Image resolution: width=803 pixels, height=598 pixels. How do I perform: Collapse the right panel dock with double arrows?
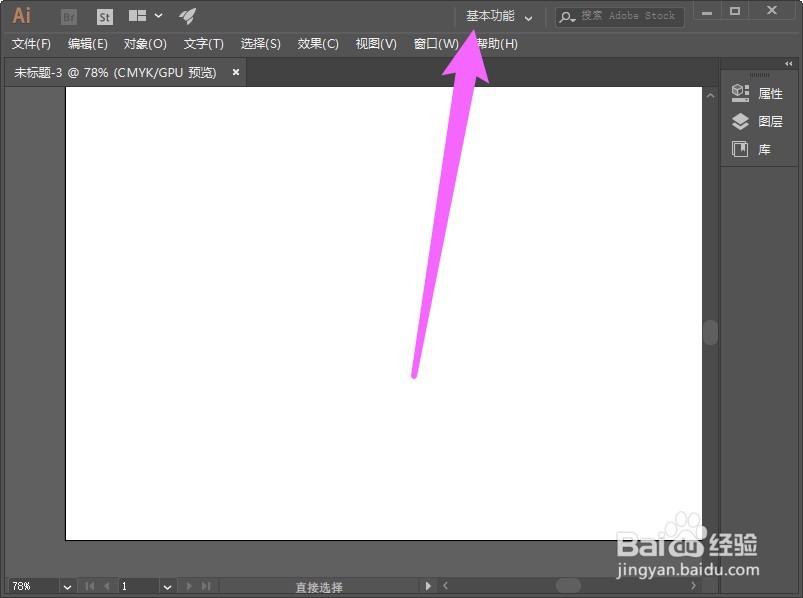(x=788, y=63)
